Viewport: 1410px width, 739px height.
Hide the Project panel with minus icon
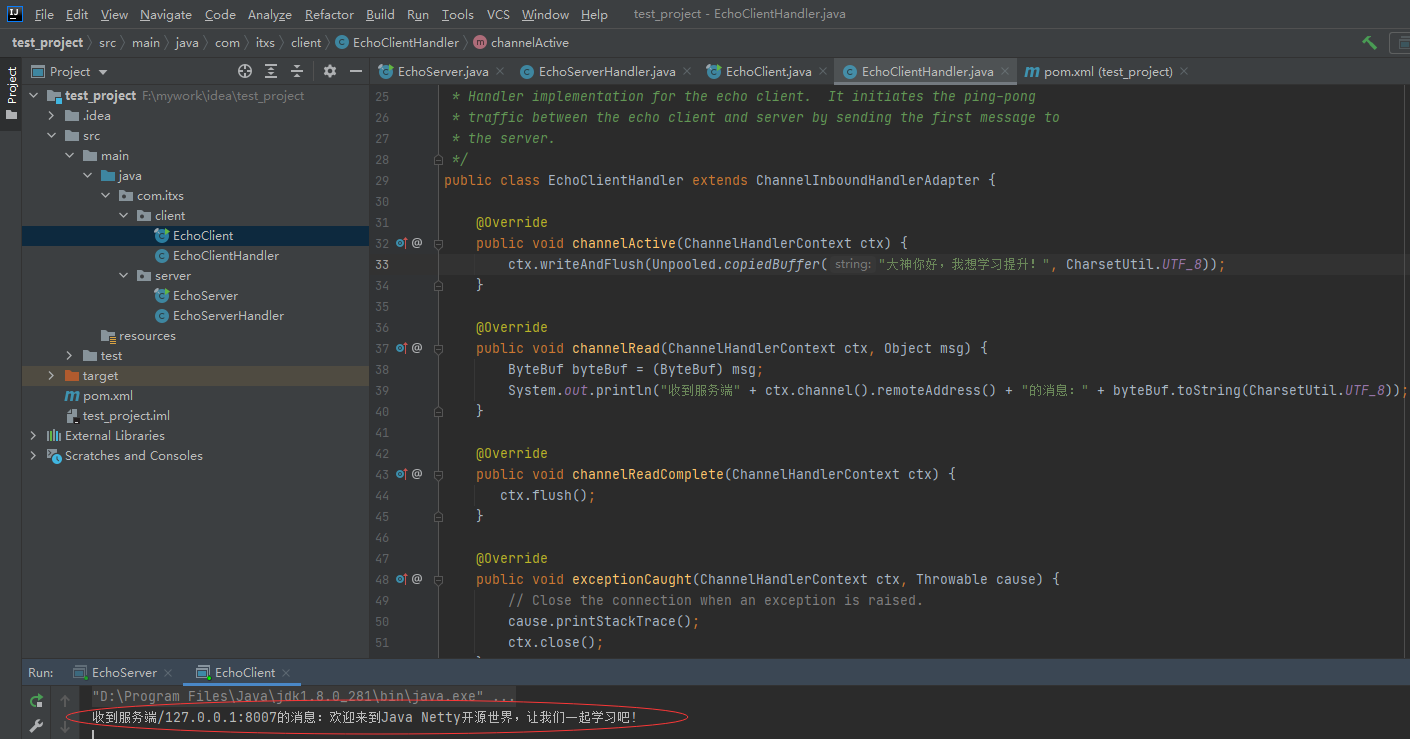pyautogui.click(x=354, y=71)
